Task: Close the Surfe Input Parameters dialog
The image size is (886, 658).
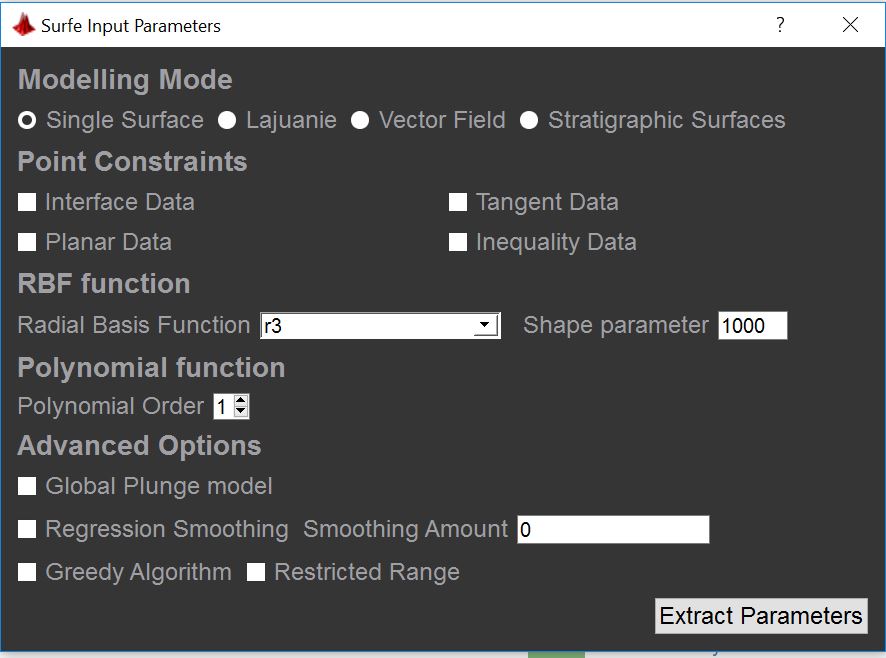Action: coord(850,25)
